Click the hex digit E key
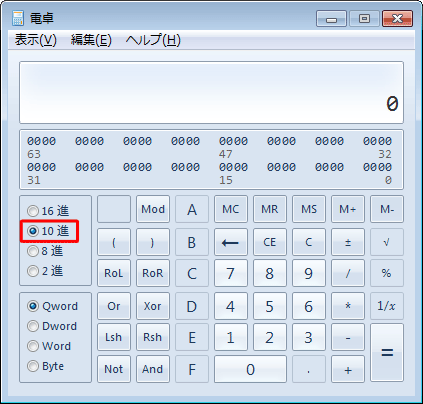This screenshot has width=423, height=404. (192, 337)
